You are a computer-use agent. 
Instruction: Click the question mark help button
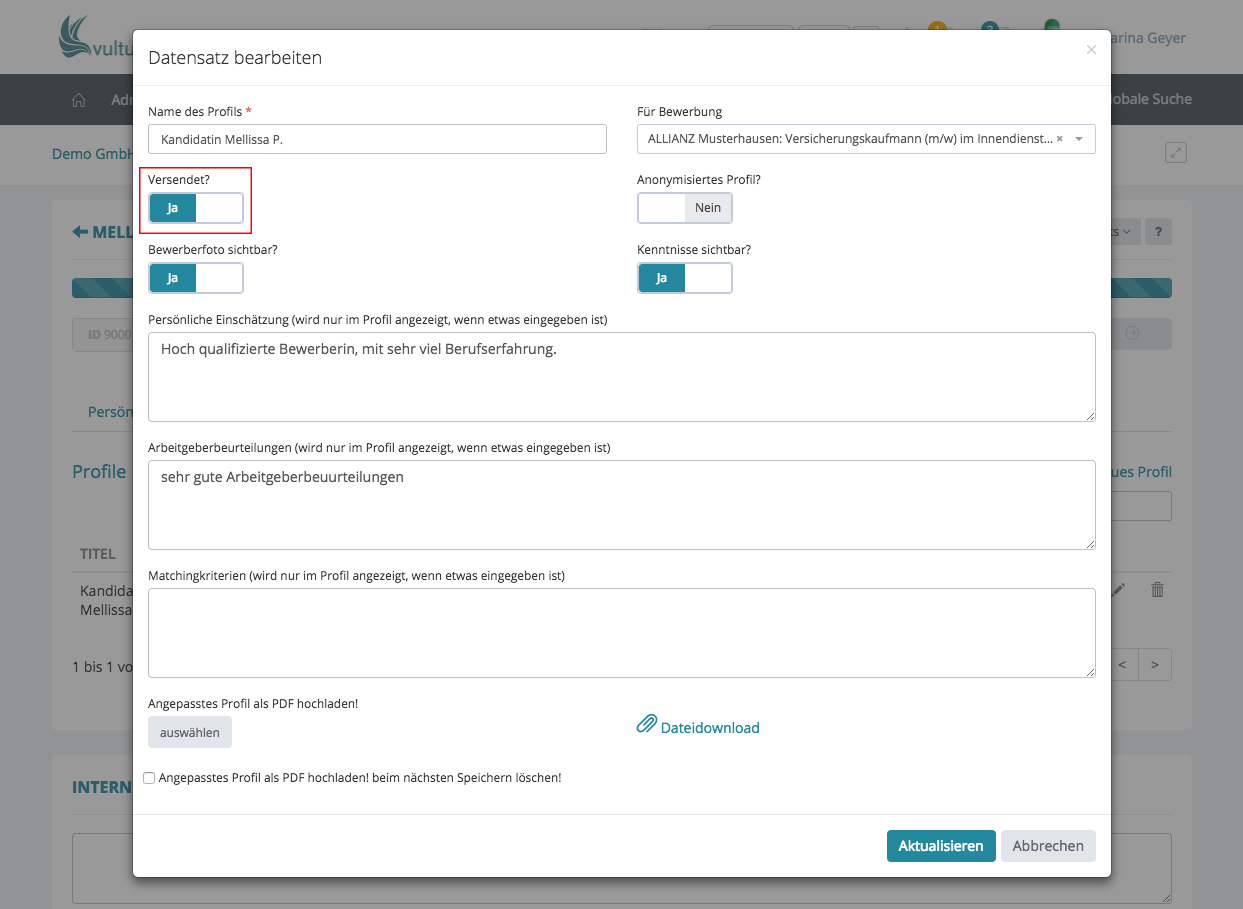[x=1158, y=231]
